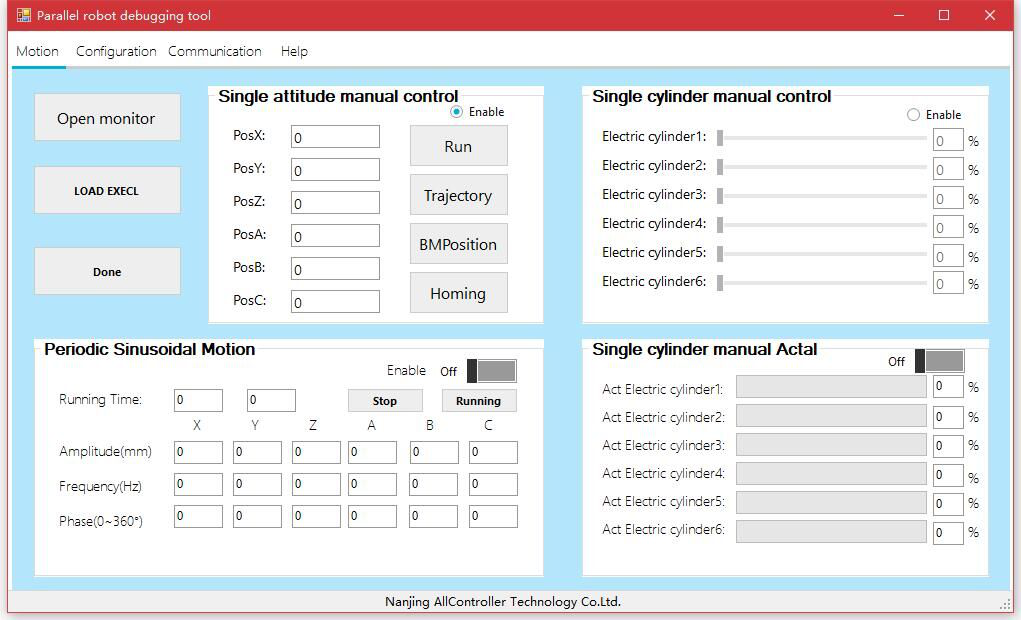Image resolution: width=1021 pixels, height=620 pixels.
Task: Click the Amplitude X input field
Action: click(x=198, y=452)
